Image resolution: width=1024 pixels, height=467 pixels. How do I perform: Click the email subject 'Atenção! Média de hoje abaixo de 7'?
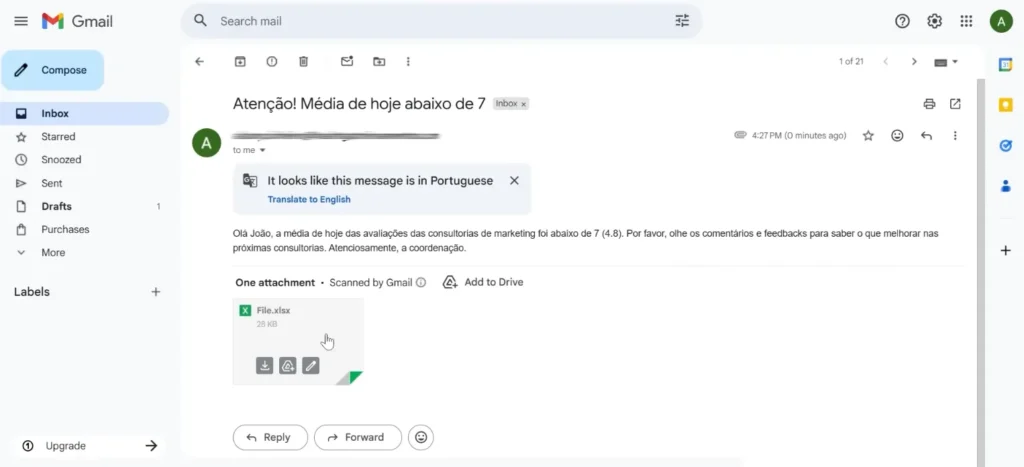pos(359,104)
